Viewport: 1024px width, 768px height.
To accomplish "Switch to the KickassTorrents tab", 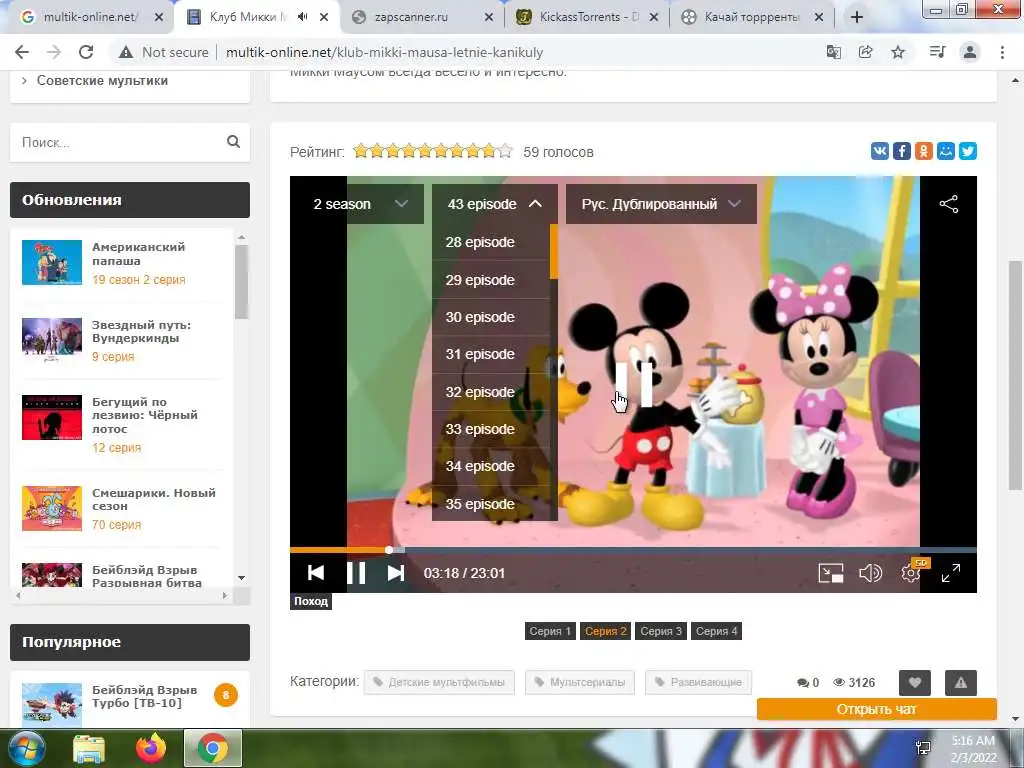I will (586, 18).
